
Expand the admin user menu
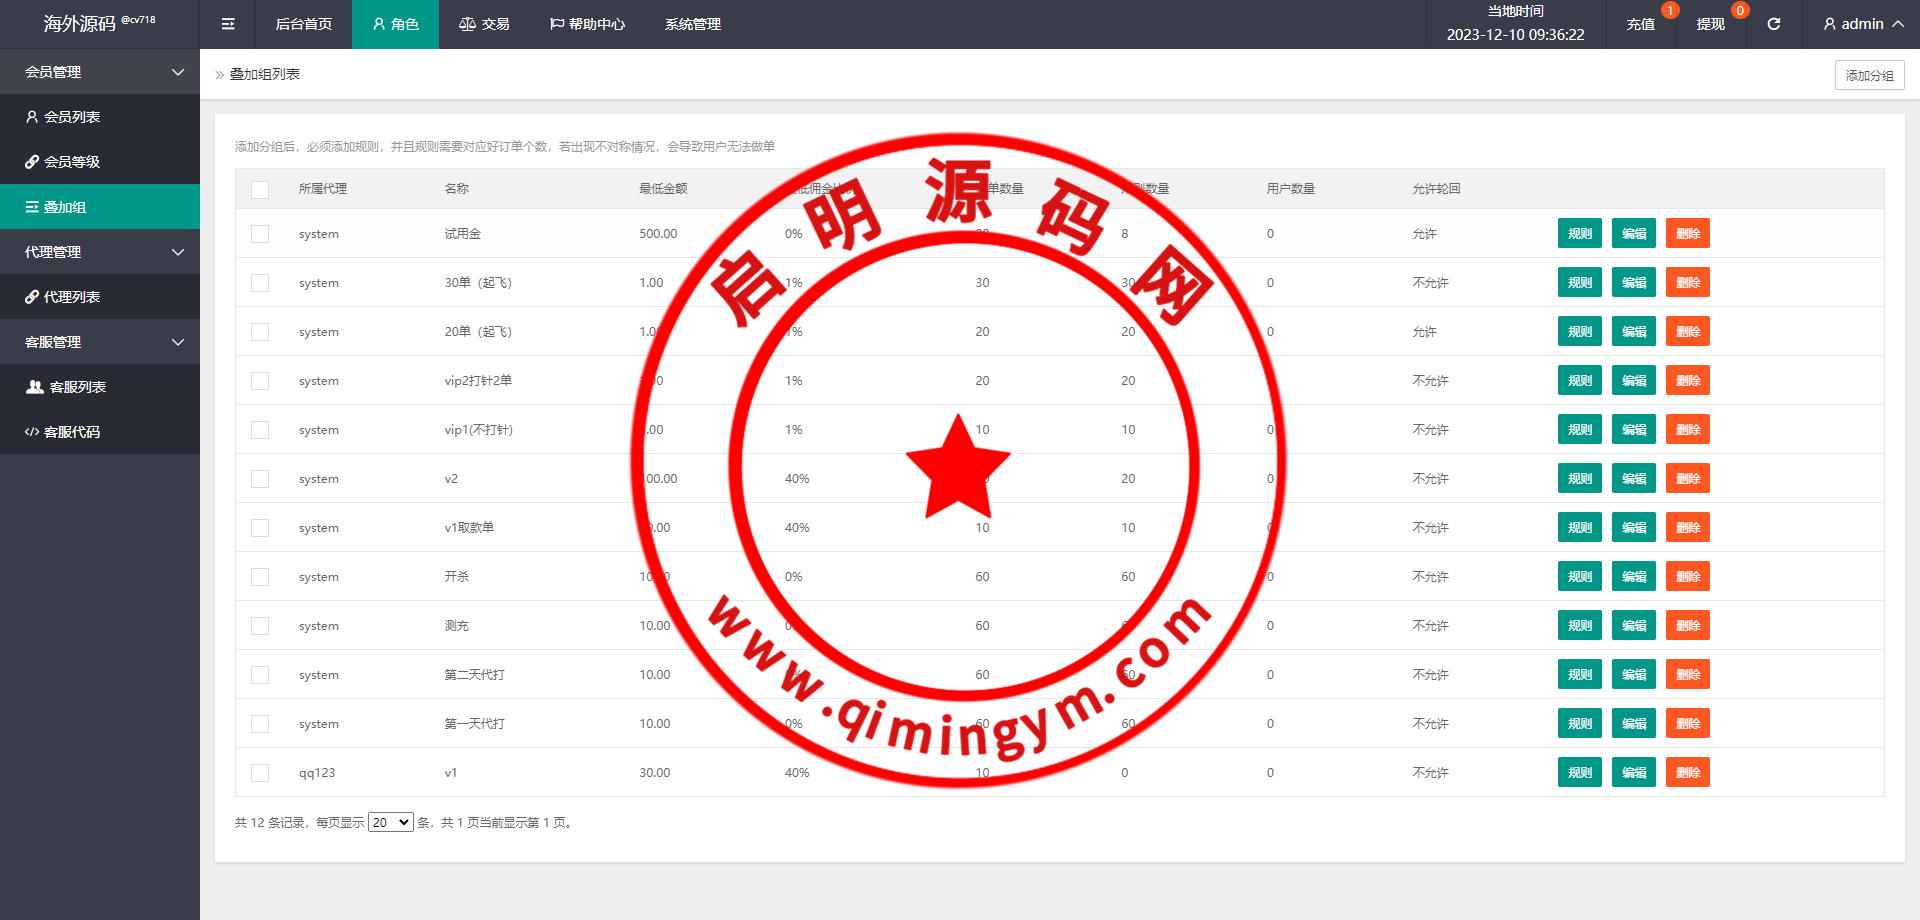pyautogui.click(x=1863, y=24)
